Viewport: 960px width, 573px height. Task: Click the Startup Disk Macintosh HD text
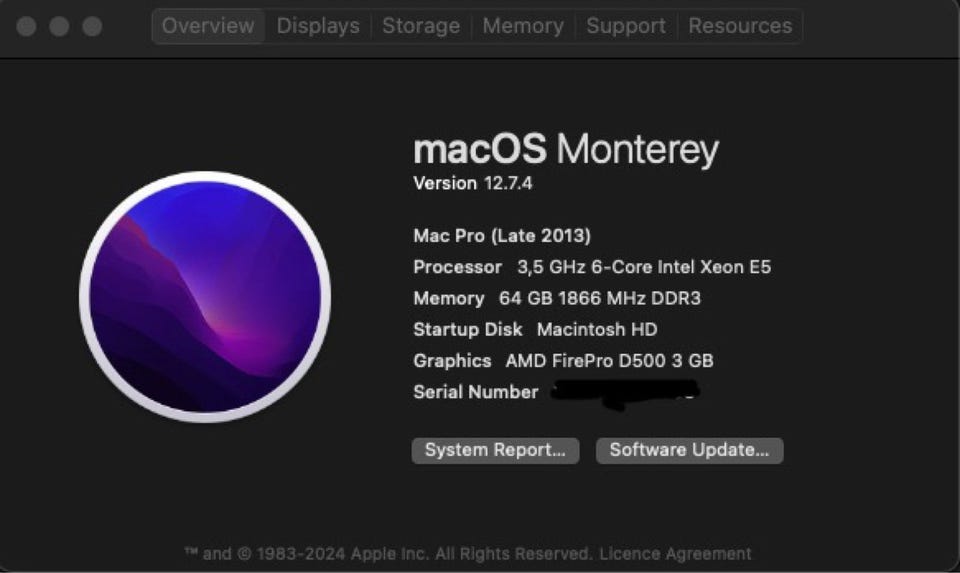pyautogui.click(x=535, y=329)
